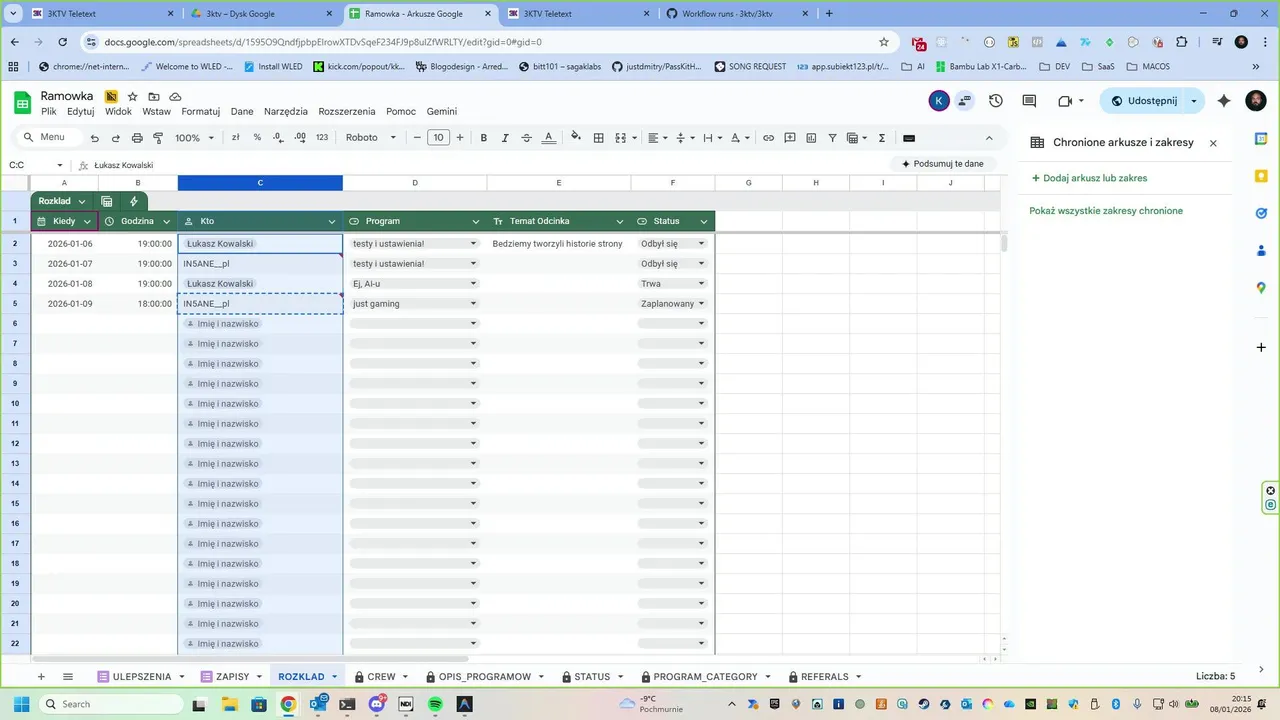
Task: Open the Program dropdown in row 5
Action: point(473,304)
